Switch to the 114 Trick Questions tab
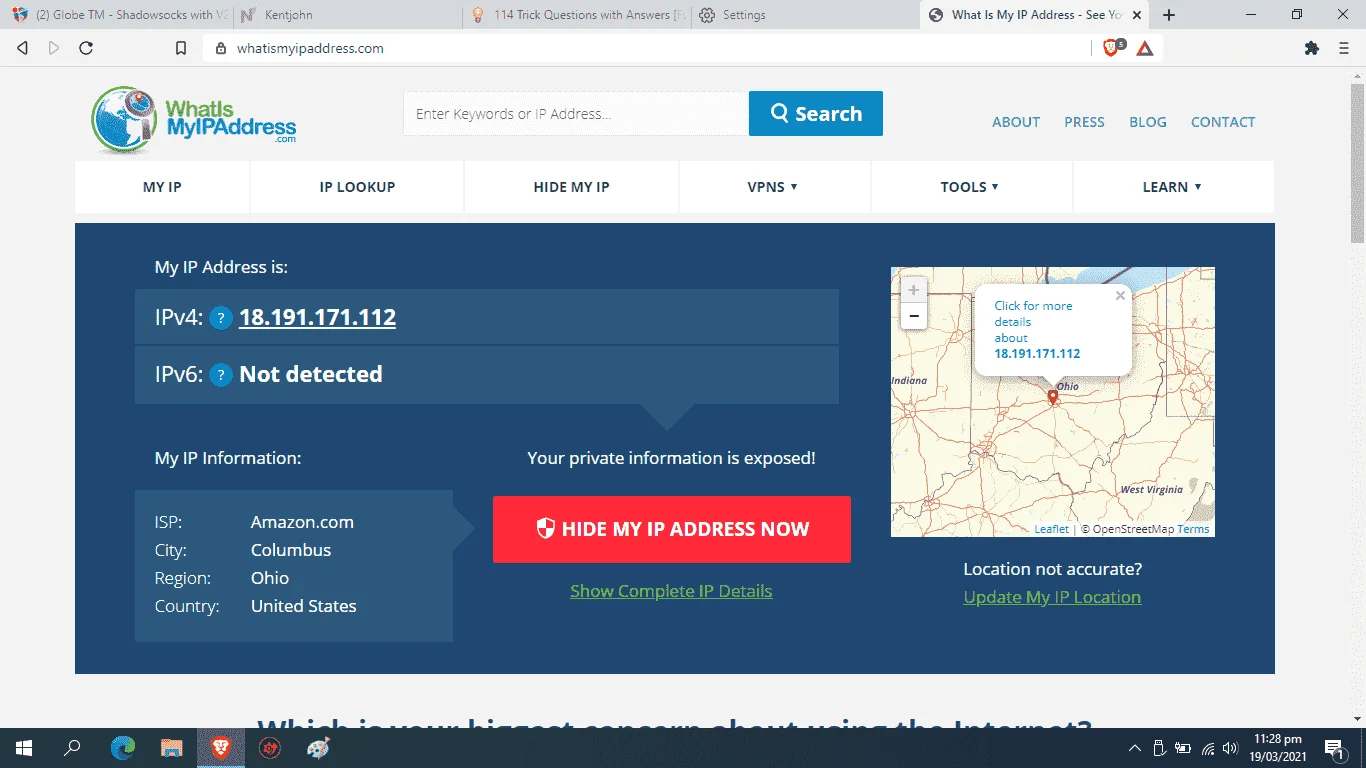 [578, 15]
